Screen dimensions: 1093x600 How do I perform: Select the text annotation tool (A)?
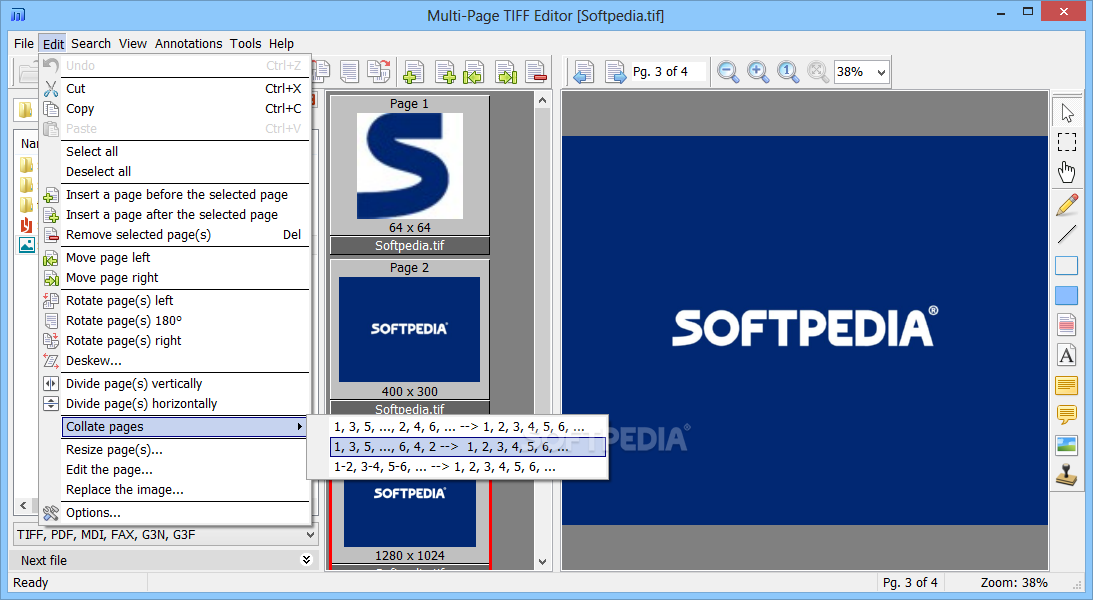tap(1067, 355)
